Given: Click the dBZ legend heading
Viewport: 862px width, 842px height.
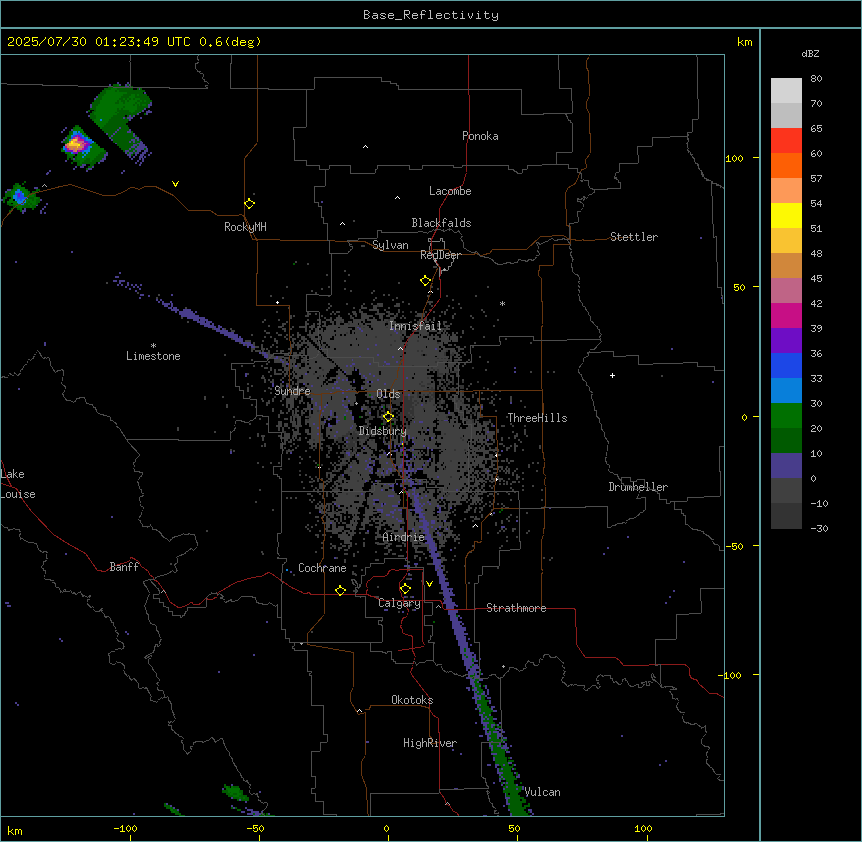Looking at the screenshot, I should [810, 54].
